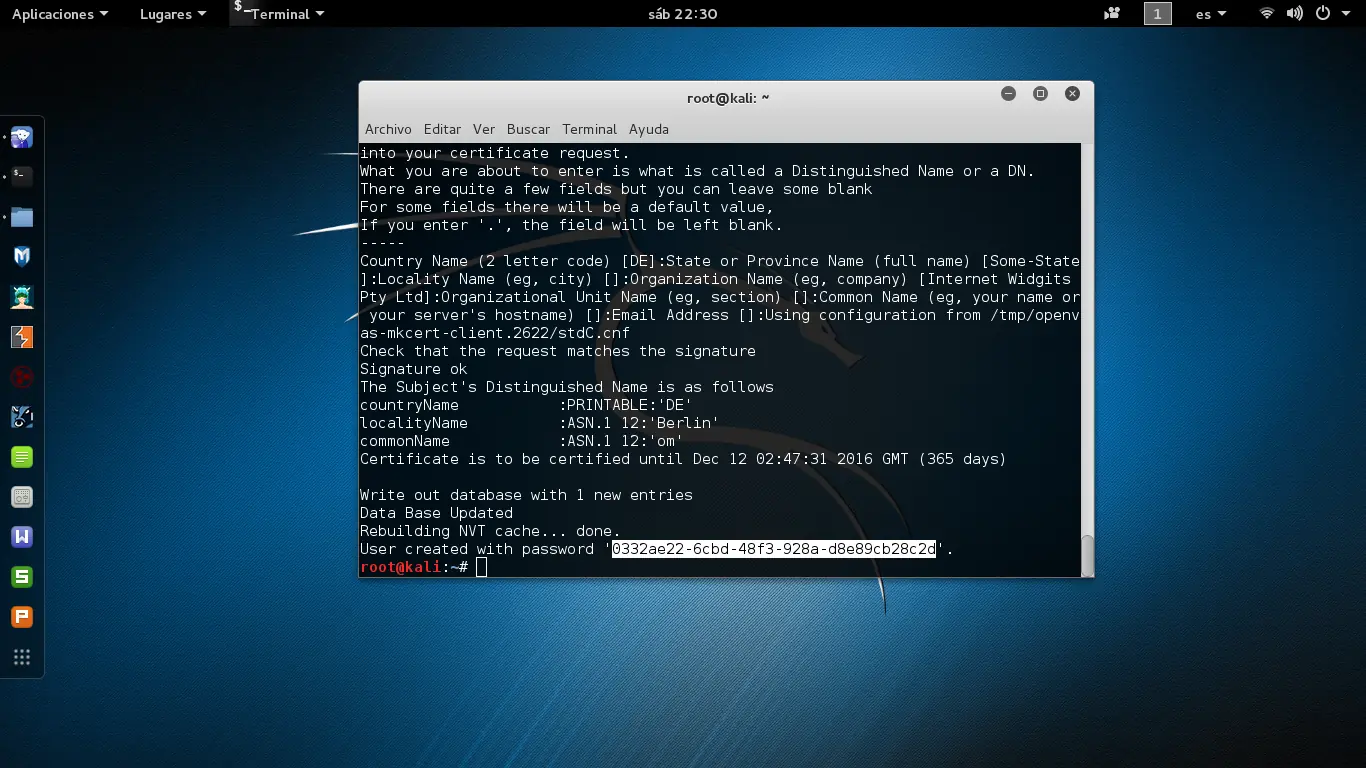Open the Buscar menu
This screenshot has height=768, width=1366.
point(528,129)
